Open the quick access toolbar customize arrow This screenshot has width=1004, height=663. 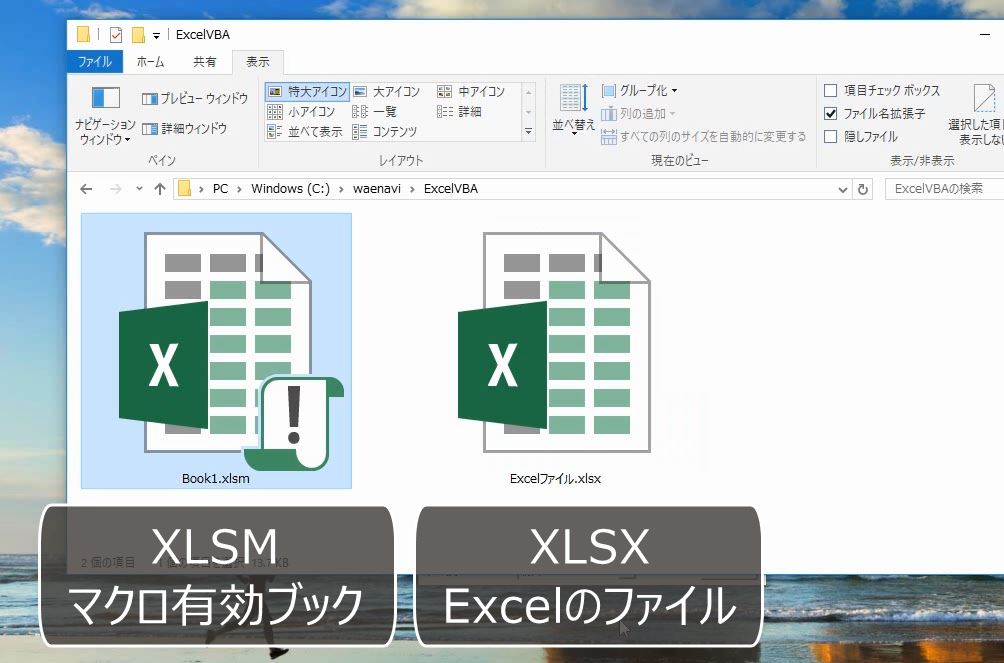pyautogui.click(x=156, y=36)
